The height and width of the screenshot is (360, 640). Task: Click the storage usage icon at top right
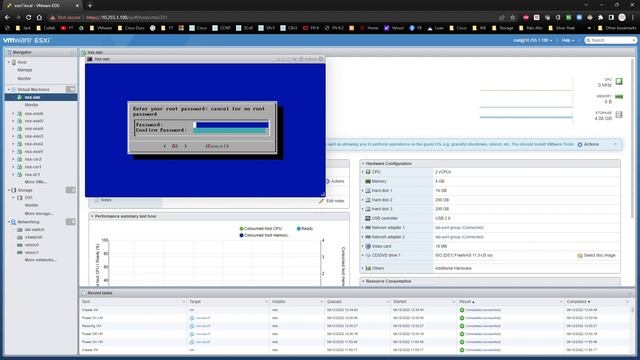[x=619, y=115]
